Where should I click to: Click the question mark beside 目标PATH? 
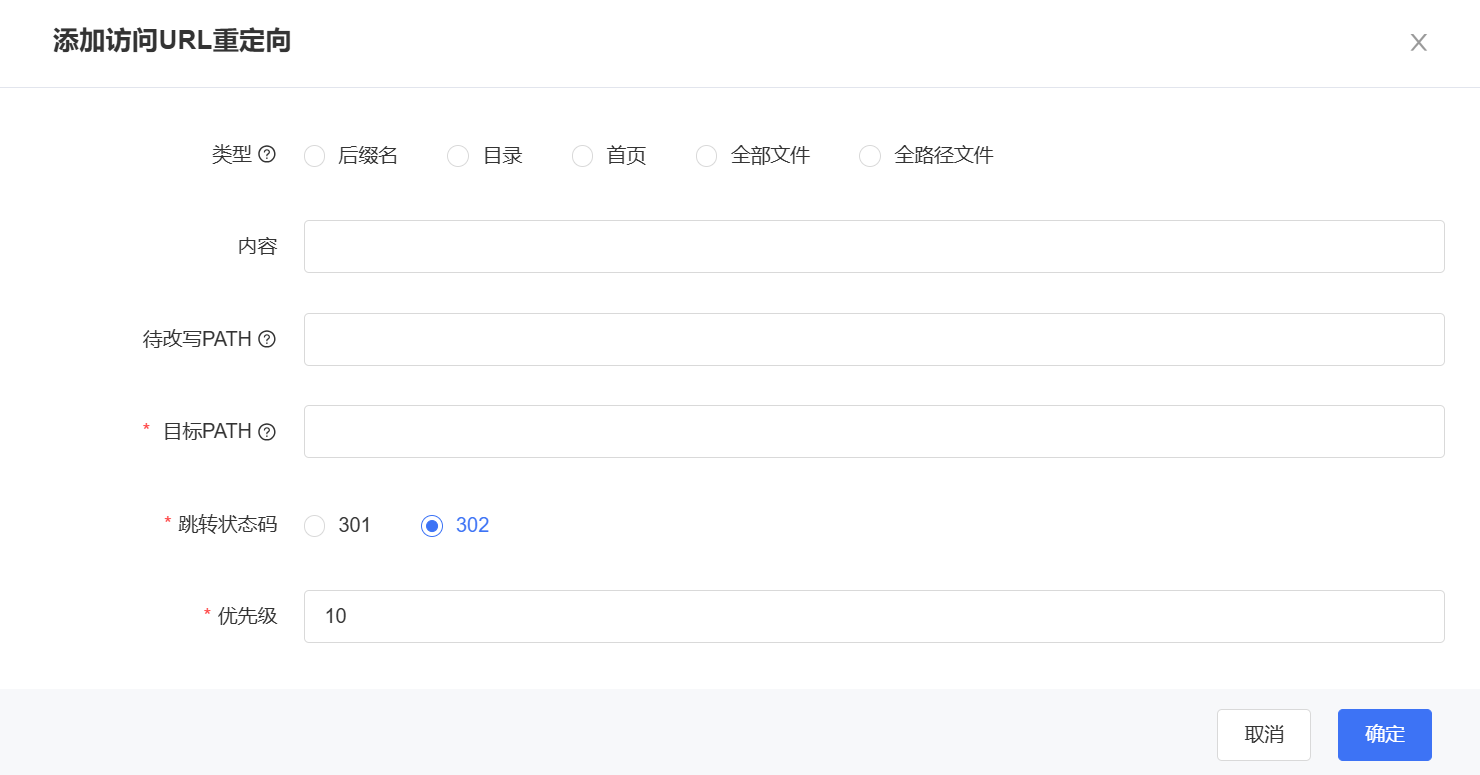point(267,432)
